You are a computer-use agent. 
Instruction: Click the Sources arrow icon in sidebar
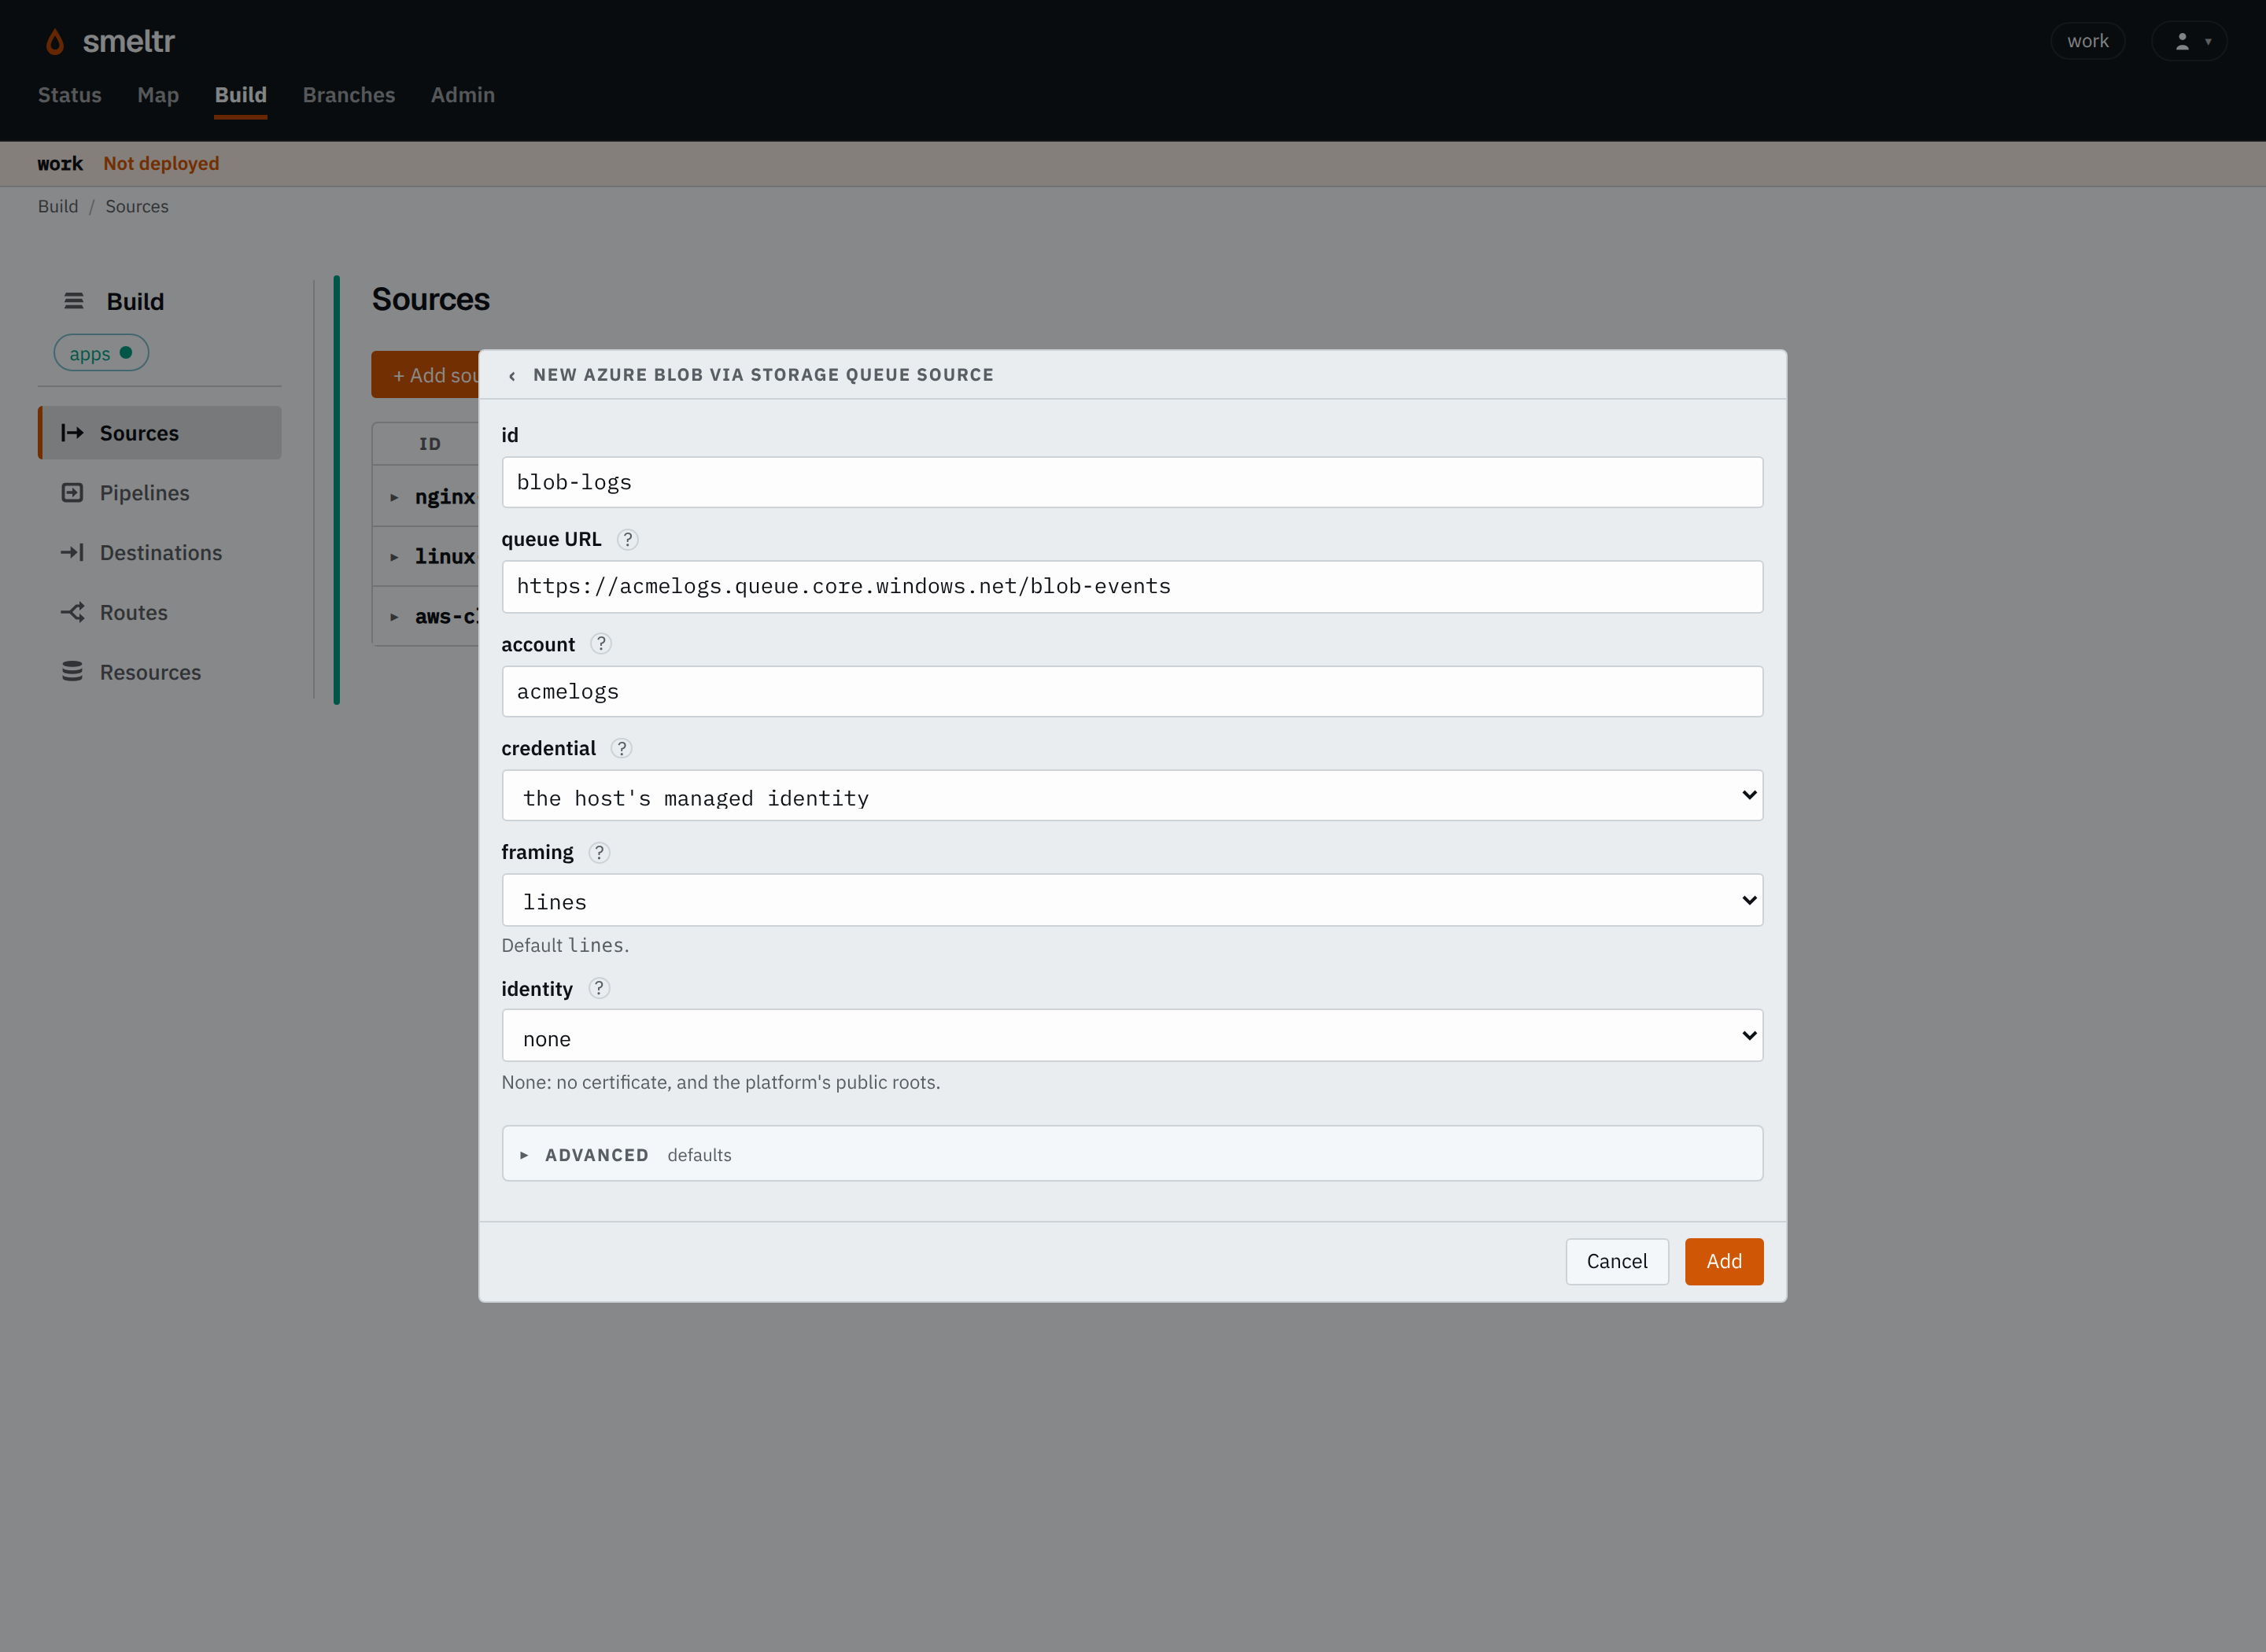[72, 433]
